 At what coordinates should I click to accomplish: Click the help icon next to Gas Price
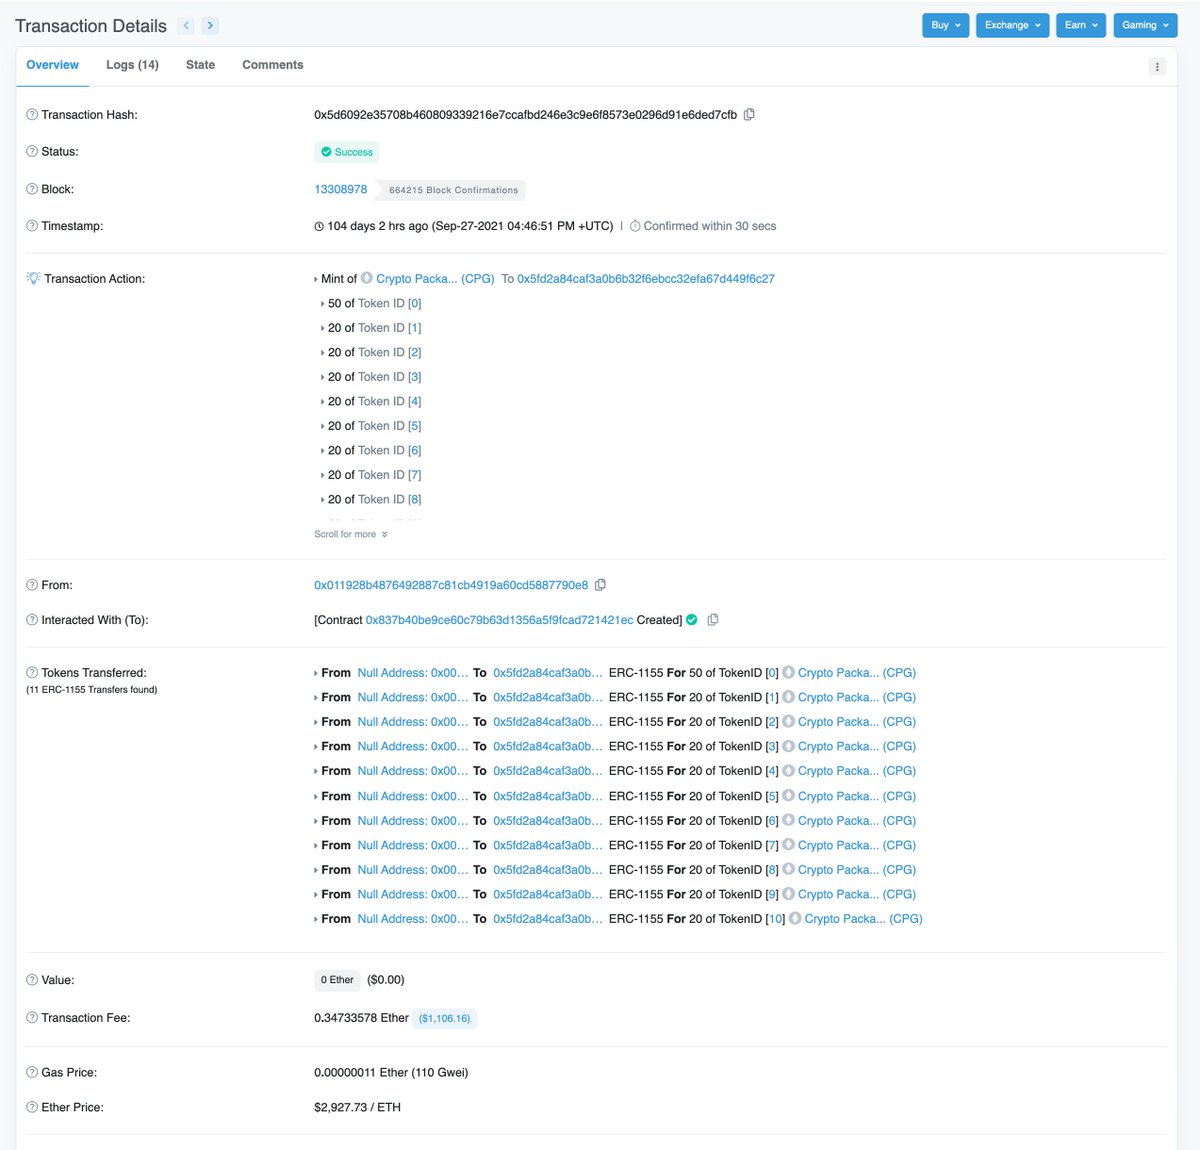[32, 1073]
